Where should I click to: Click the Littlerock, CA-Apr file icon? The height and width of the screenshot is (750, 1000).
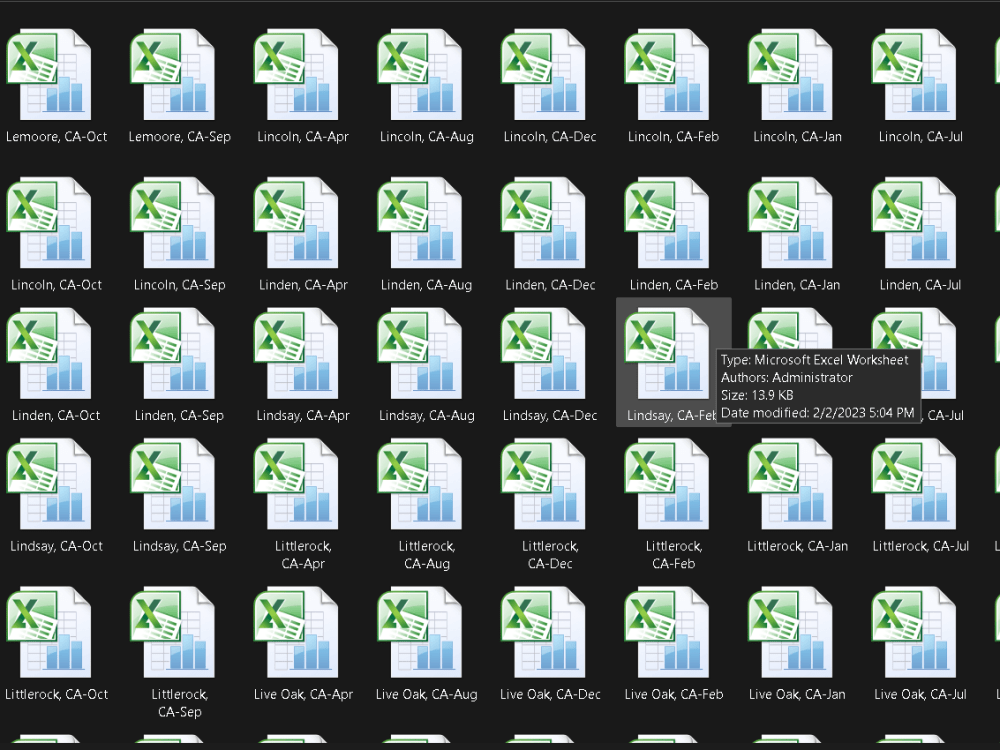coord(297,485)
